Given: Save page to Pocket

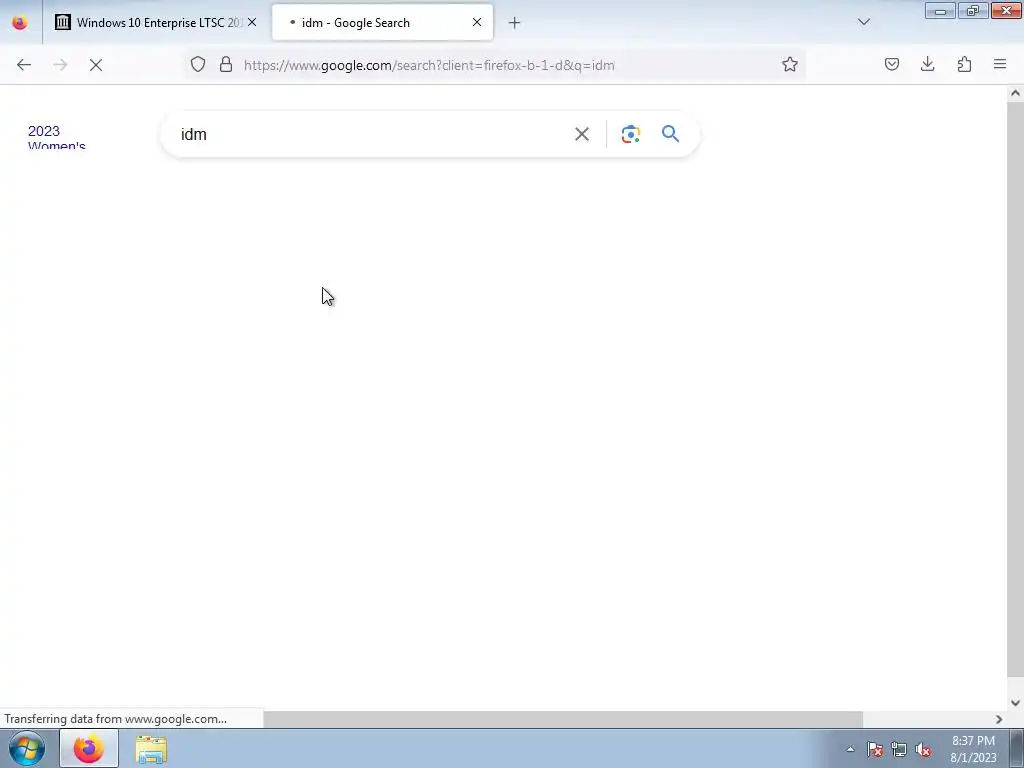Looking at the screenshot, I should (x=891, y=64).
